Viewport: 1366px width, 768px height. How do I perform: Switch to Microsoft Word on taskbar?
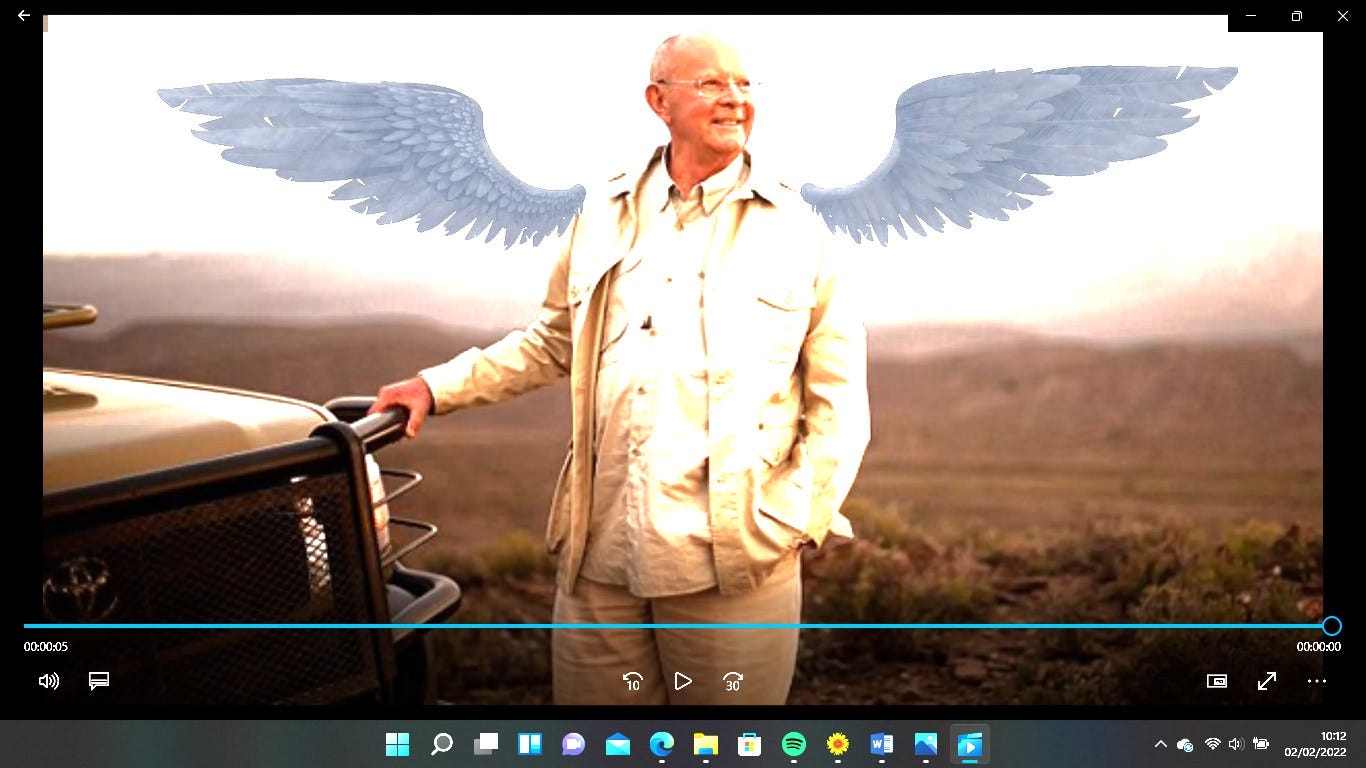[882, 744]
